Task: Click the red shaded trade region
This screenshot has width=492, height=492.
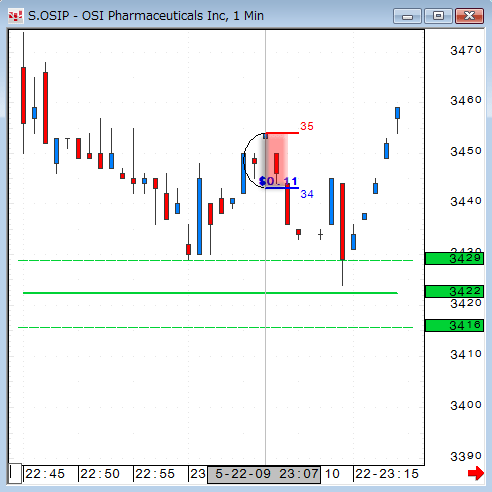Action: coord(277,160)
